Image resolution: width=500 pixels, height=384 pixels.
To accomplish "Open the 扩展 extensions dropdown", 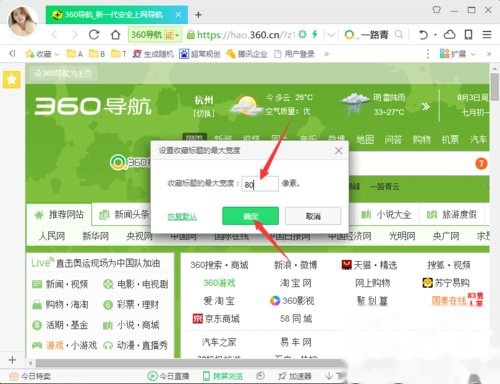I will coord(457,54).
